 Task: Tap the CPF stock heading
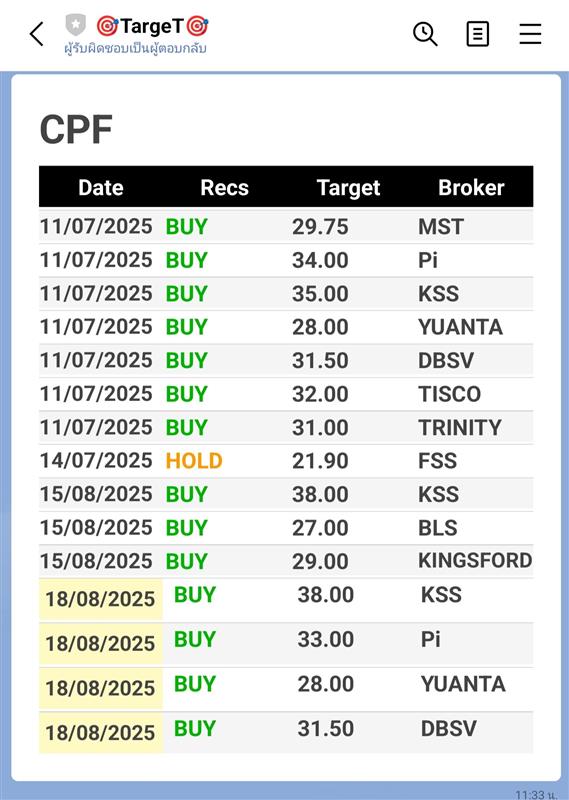(76, 130)
